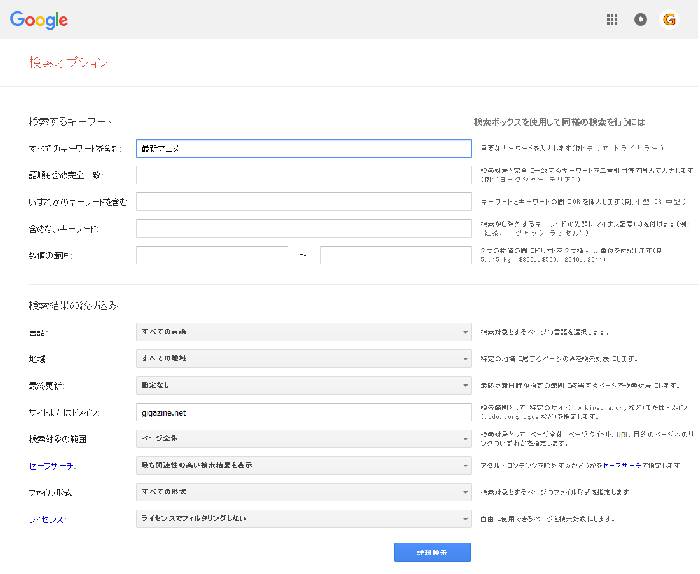This screenshot has width=700, height=574.
Task: Click the ファイル形式 row label
Action: (50, 493)
